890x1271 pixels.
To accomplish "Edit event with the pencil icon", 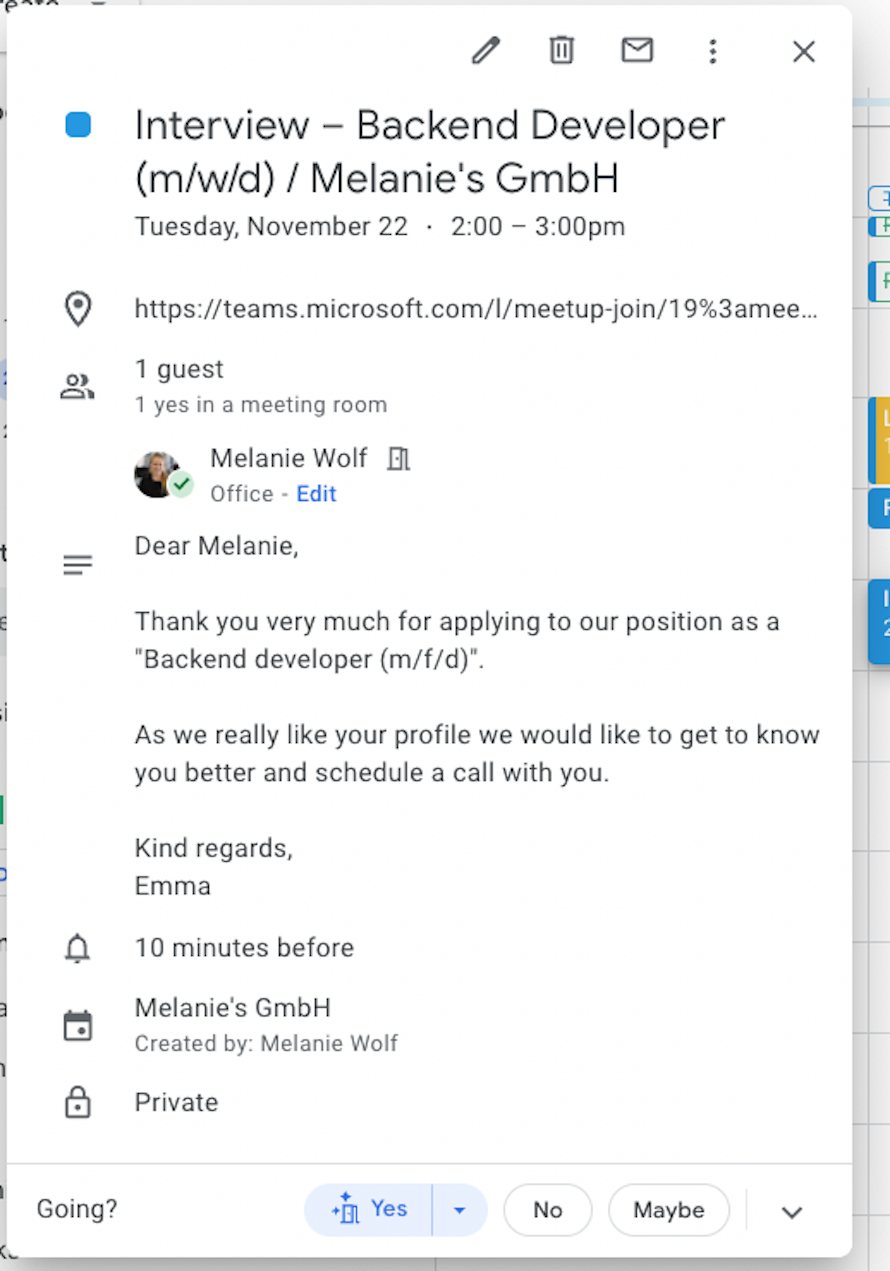I will 486,51.
